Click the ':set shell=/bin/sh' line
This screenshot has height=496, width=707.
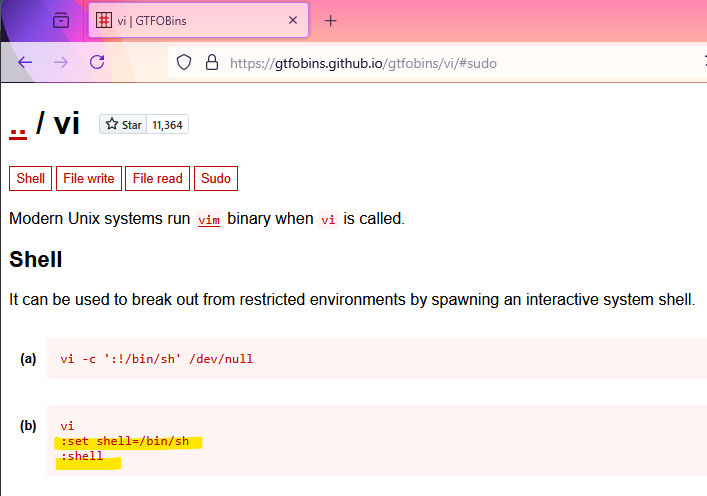tap(125, 441)
